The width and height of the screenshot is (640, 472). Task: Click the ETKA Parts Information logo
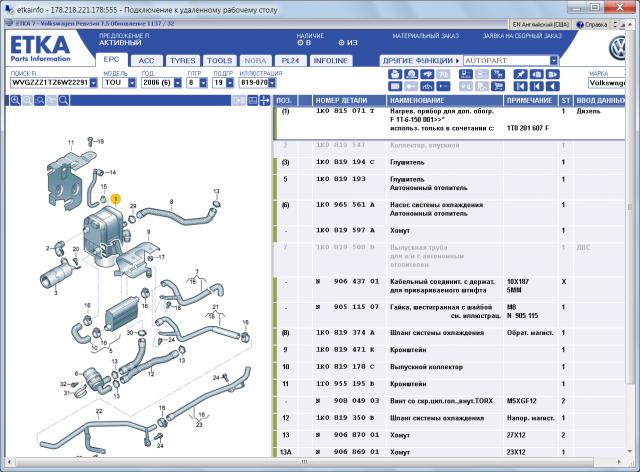[40, 48]
